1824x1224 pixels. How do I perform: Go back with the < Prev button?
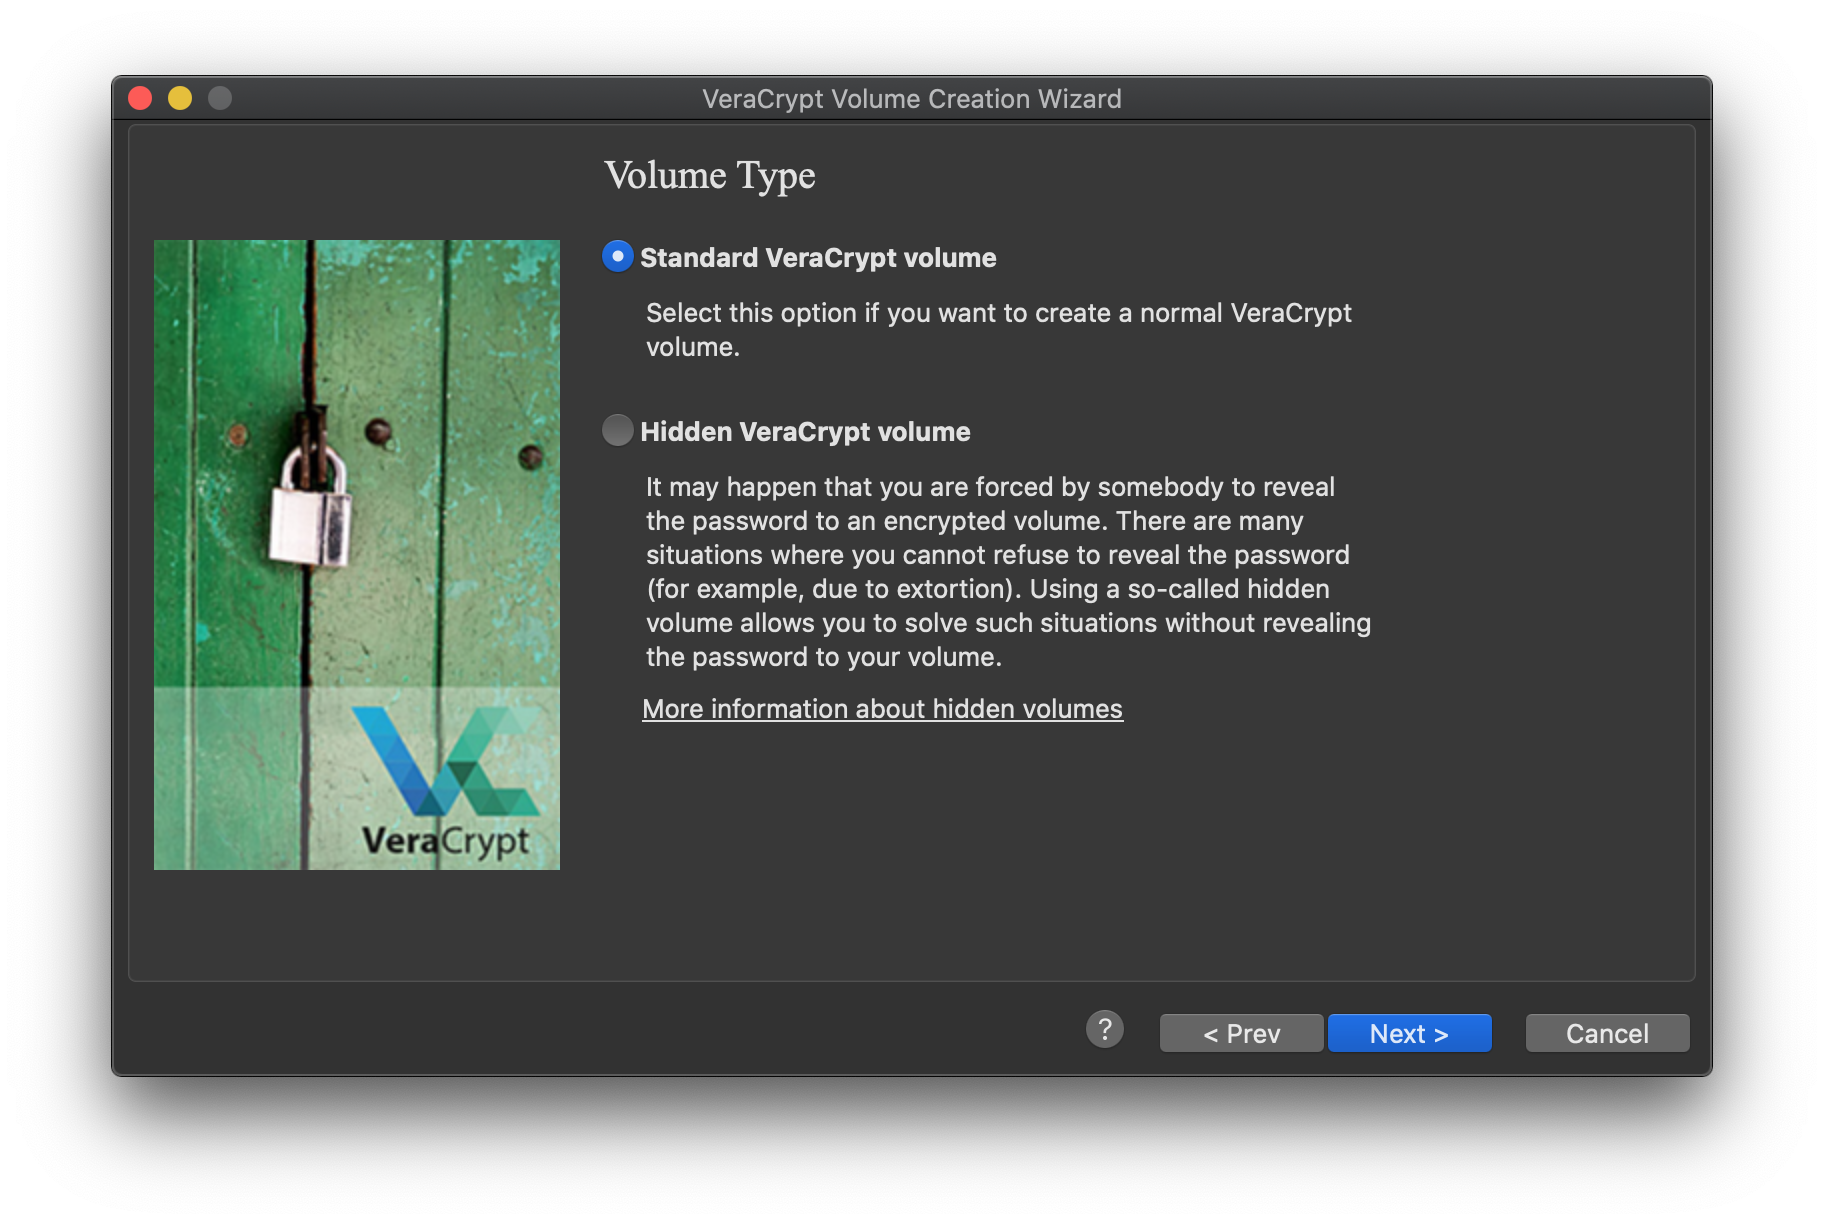click(1242, 1033)
